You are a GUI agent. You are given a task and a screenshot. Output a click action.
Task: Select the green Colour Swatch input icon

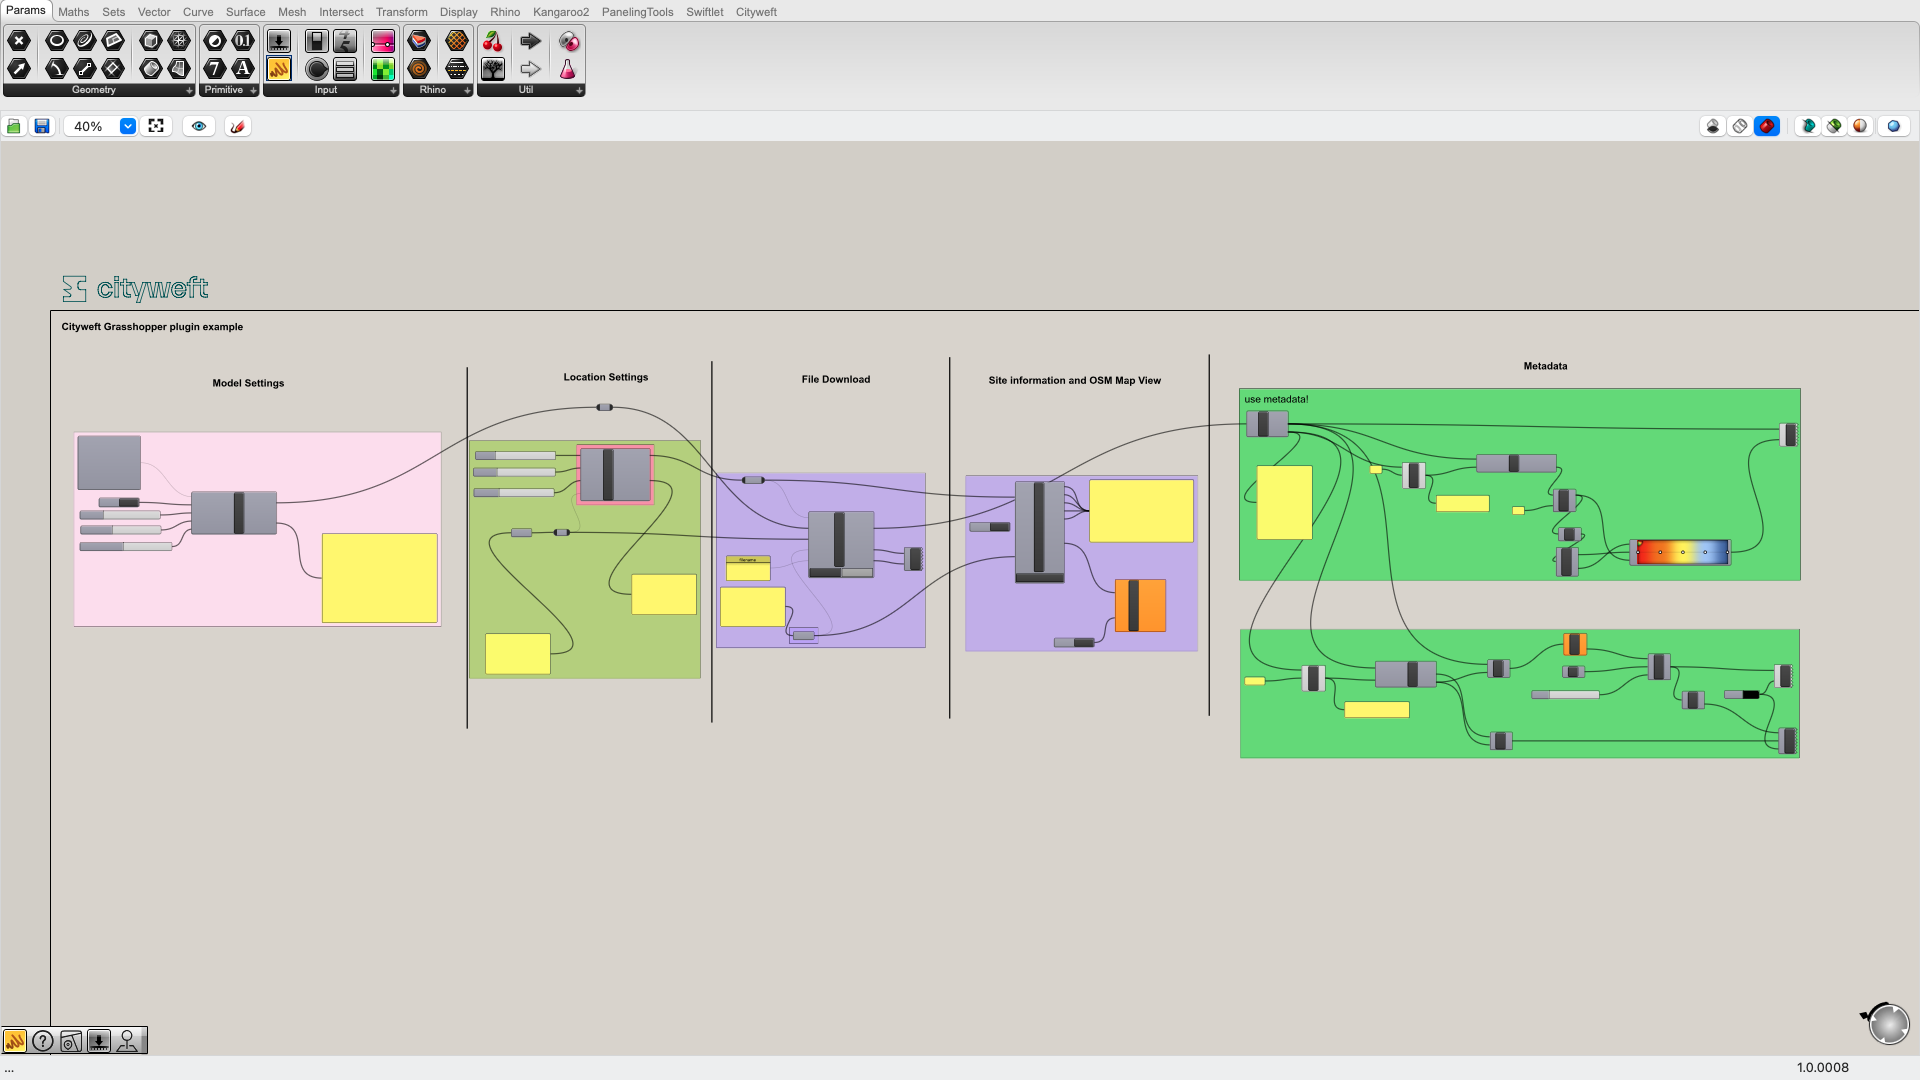(x=383, y=69)
